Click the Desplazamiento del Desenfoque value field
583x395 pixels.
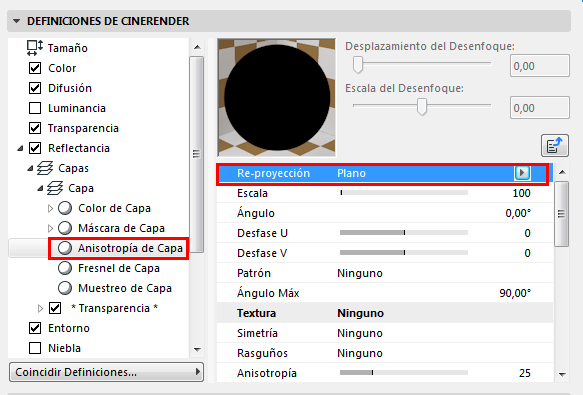click(539, 66)
